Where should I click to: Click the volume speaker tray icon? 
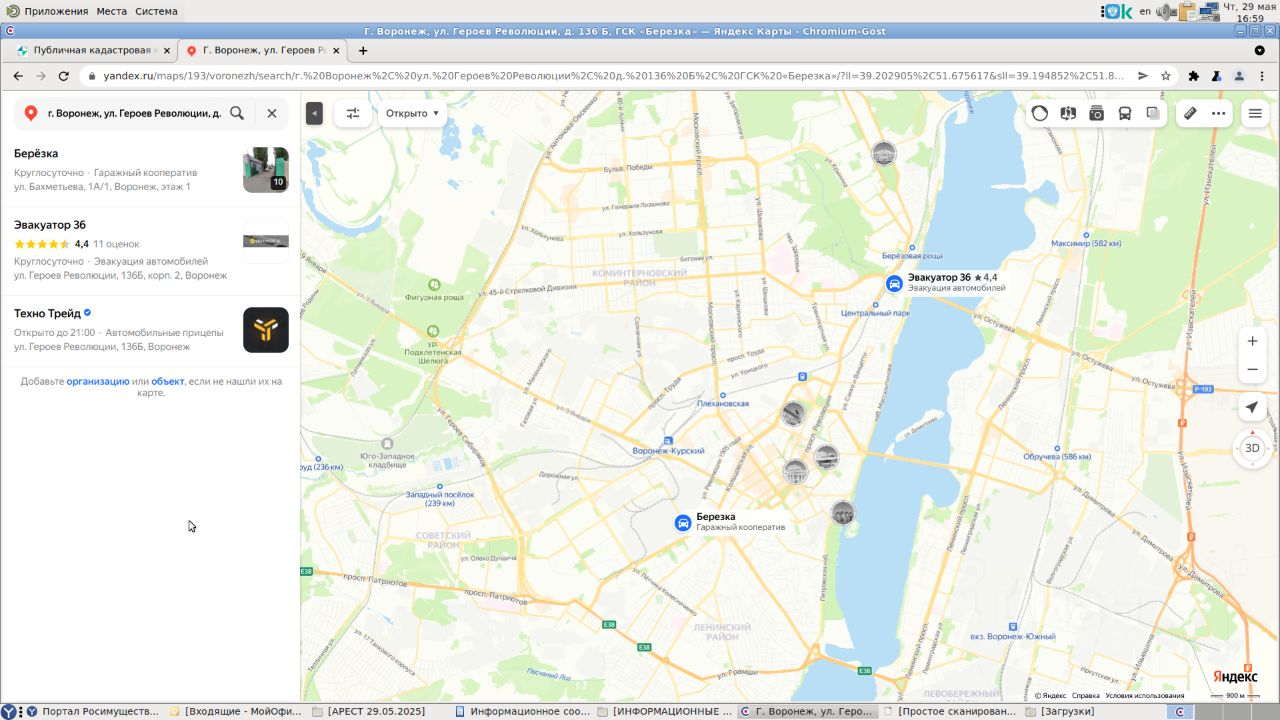coord(1166,12)
